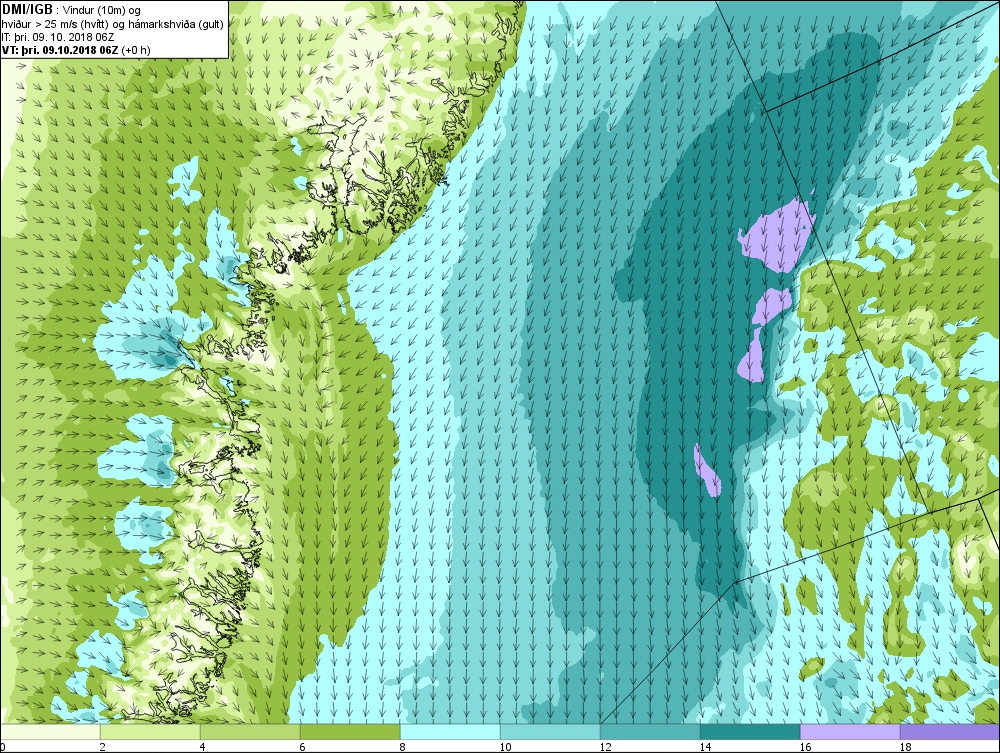Click the legend label '10'

[x=505, y=747]
